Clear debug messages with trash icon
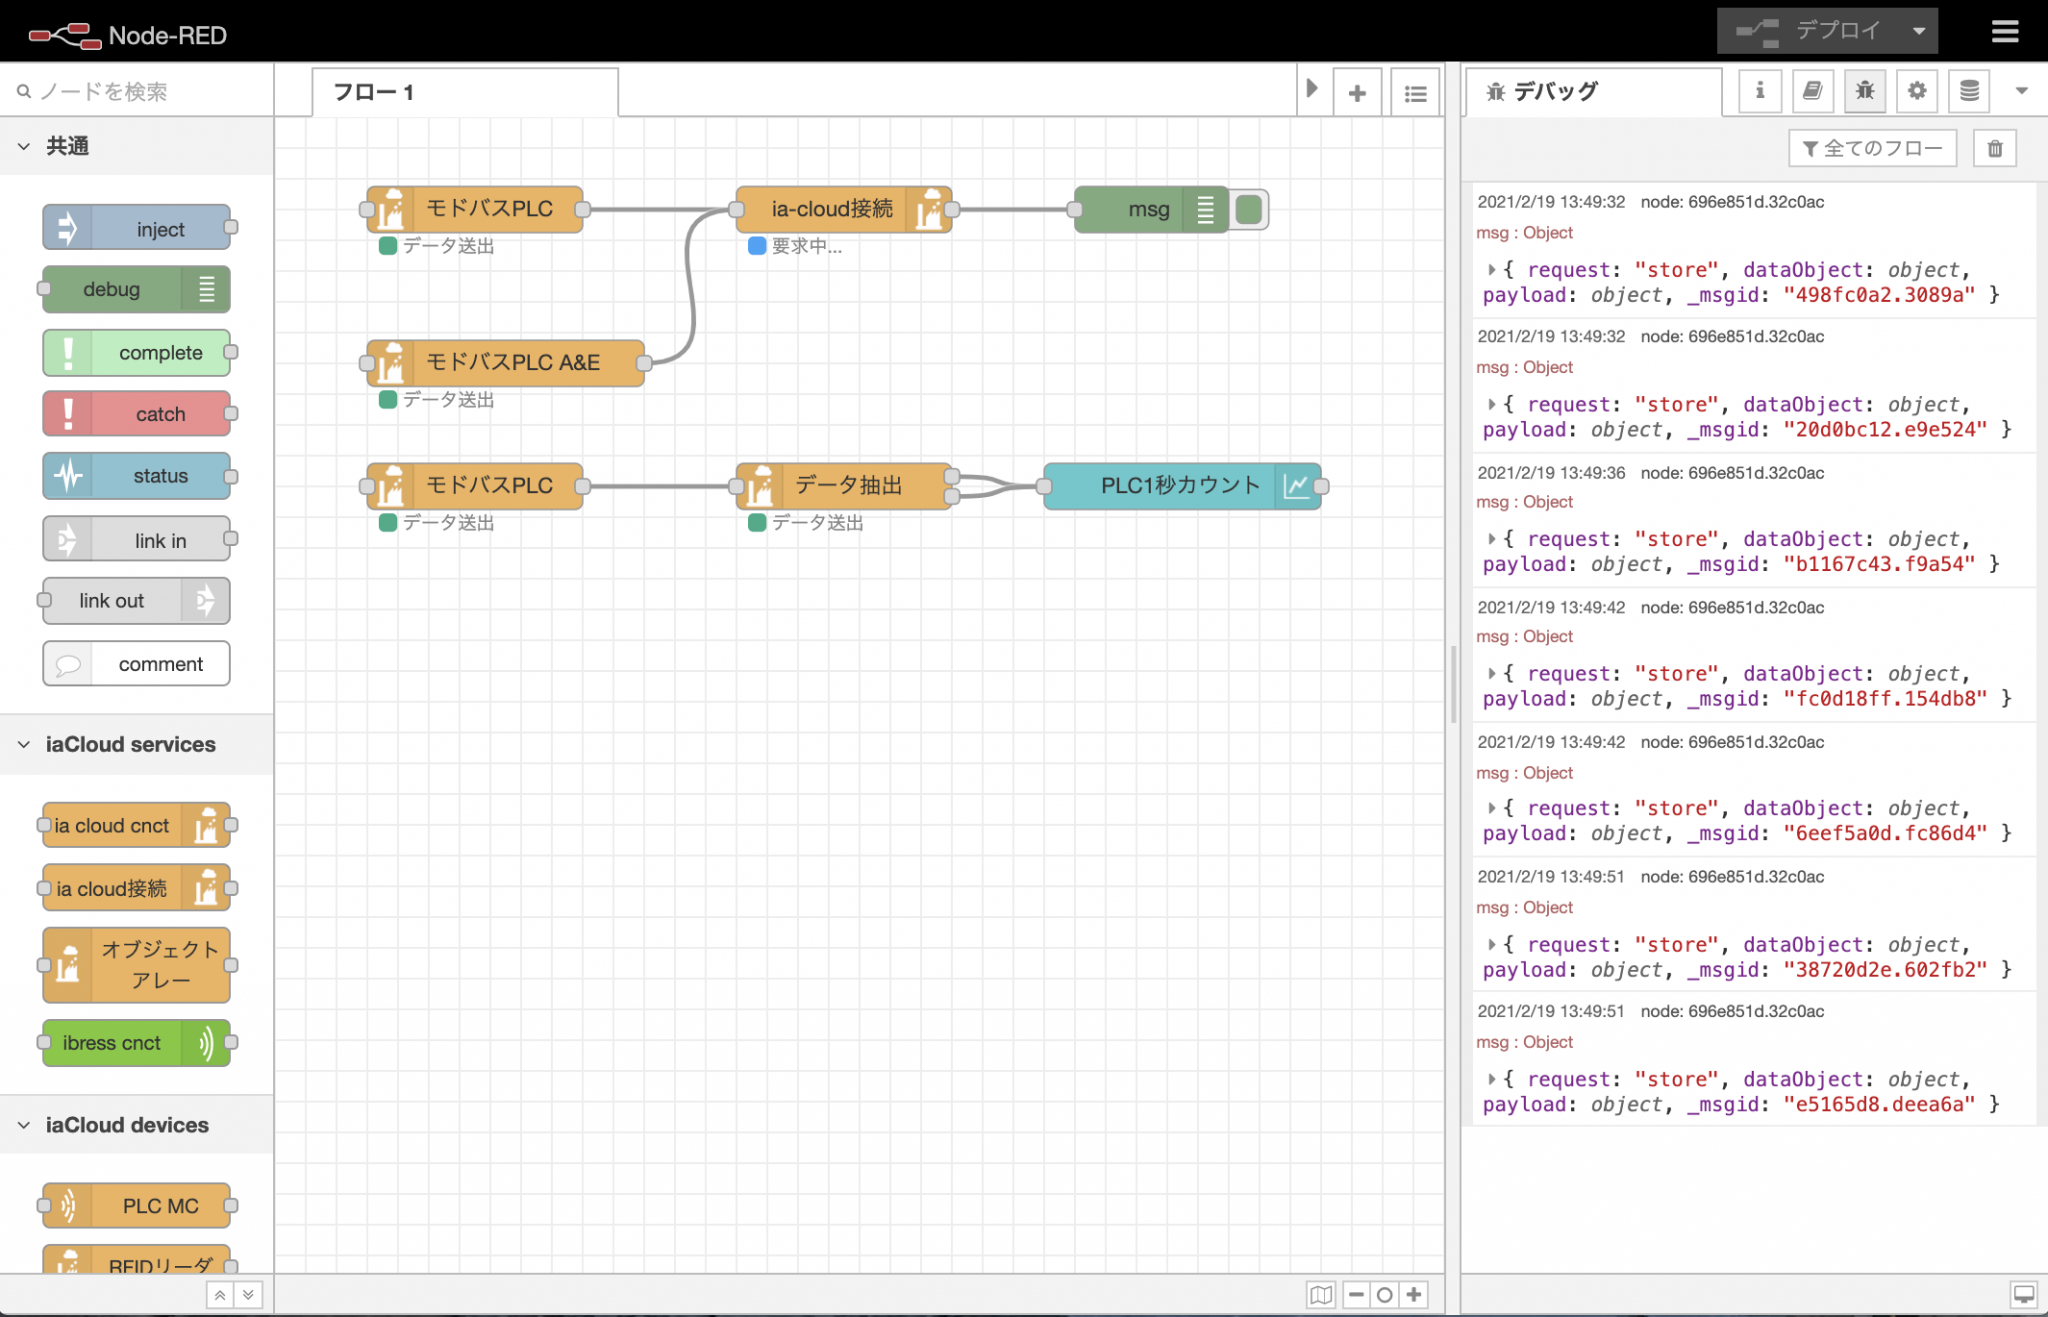 coord(1994,149)
